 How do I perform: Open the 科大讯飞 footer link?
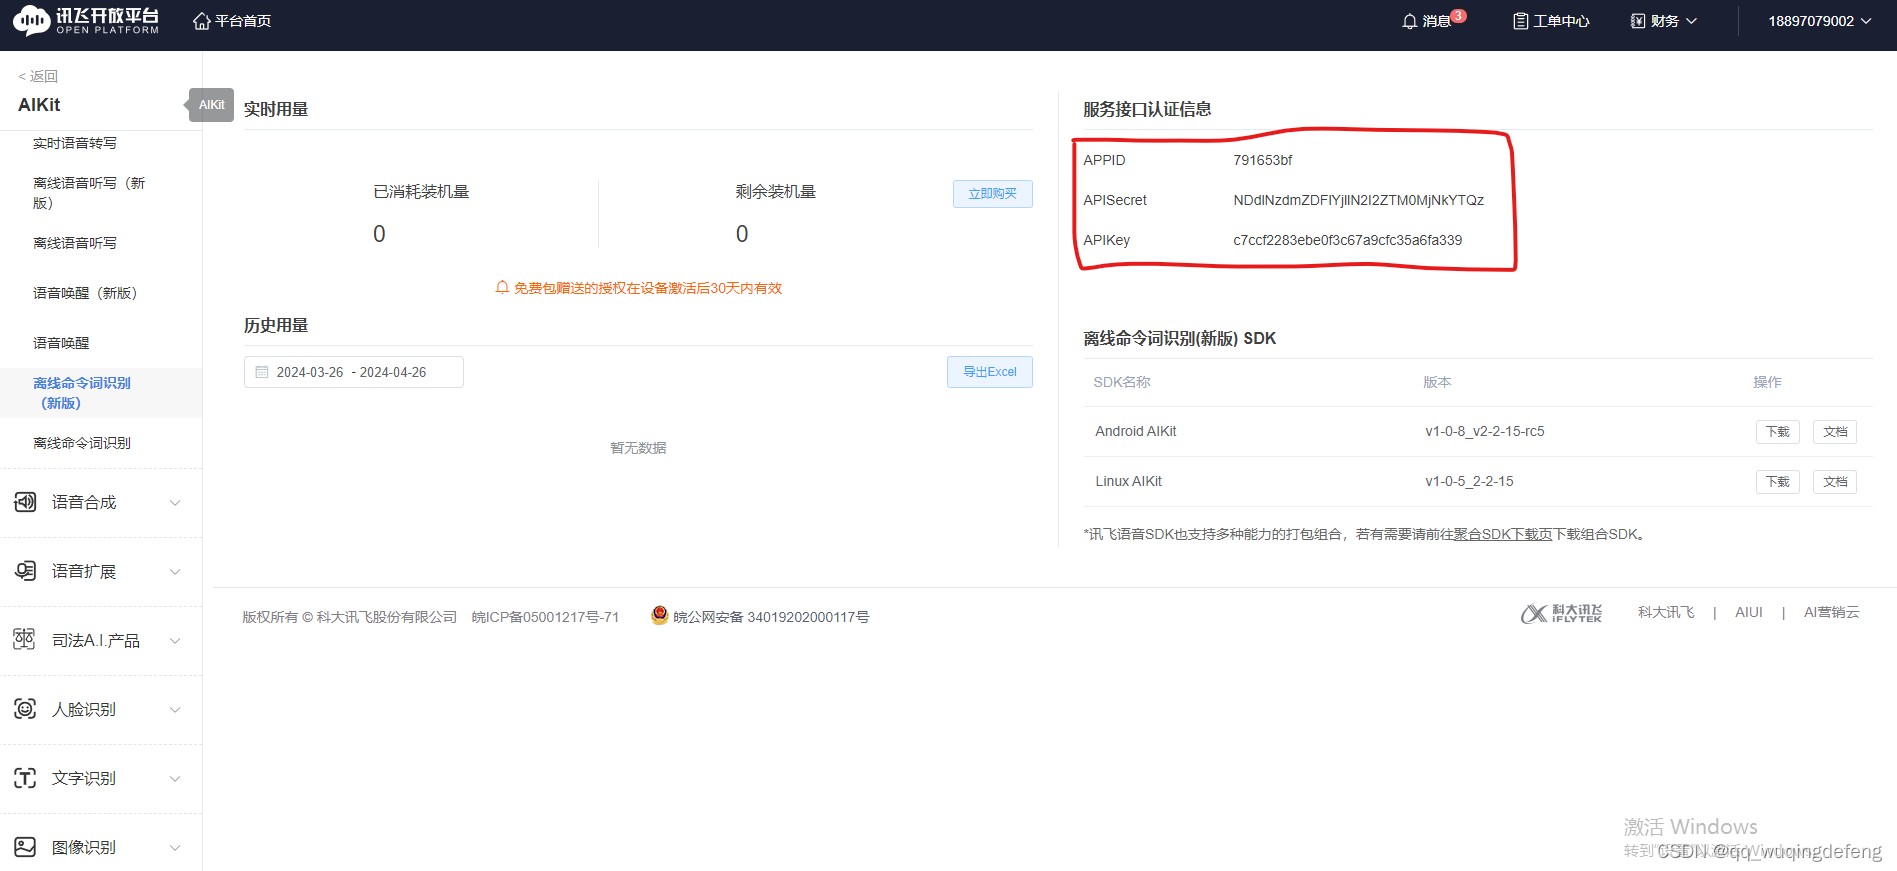pyautogui.click(x=1665, y=612)
